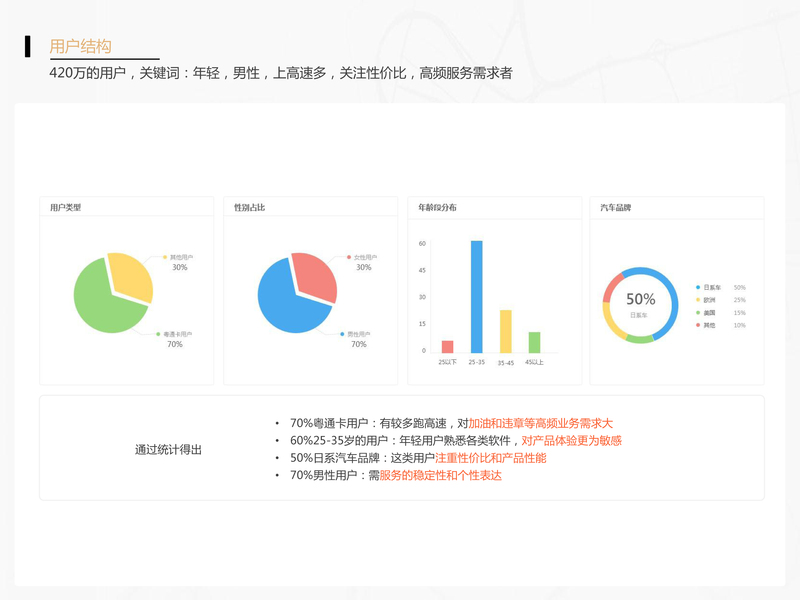800x600 pixels.
Task: Select the subtitle line starting with 420万的用户
Action: point(281,73)
